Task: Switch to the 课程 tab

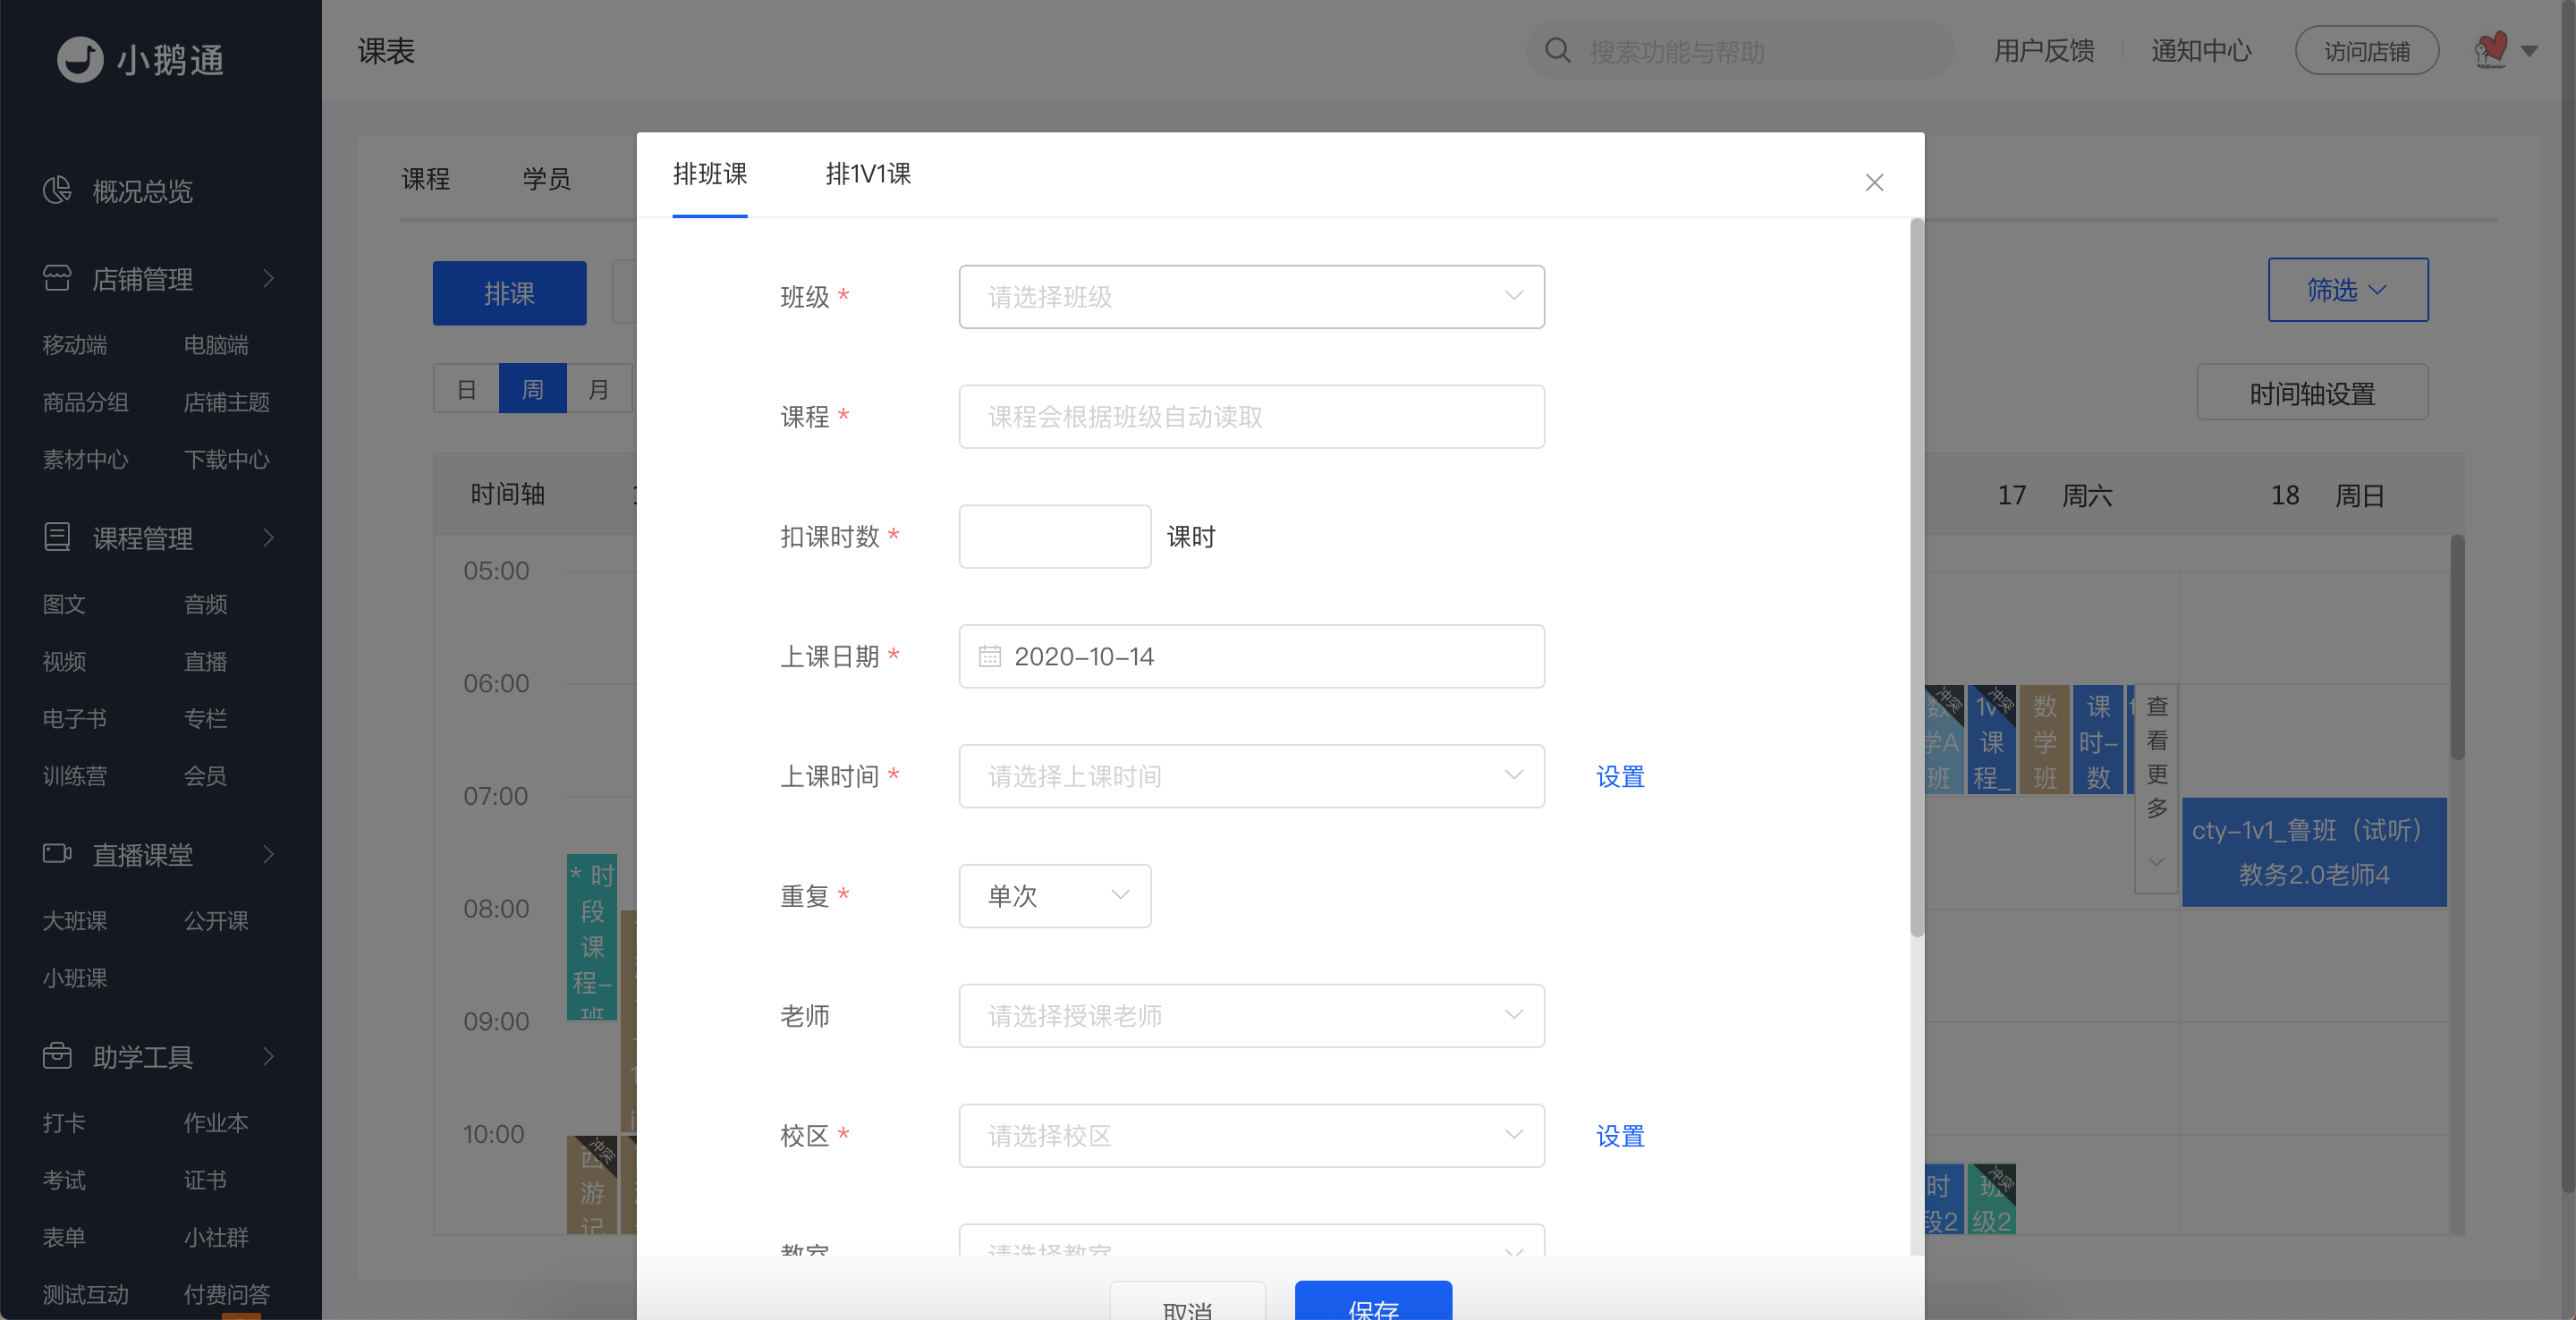Action: 425,179
